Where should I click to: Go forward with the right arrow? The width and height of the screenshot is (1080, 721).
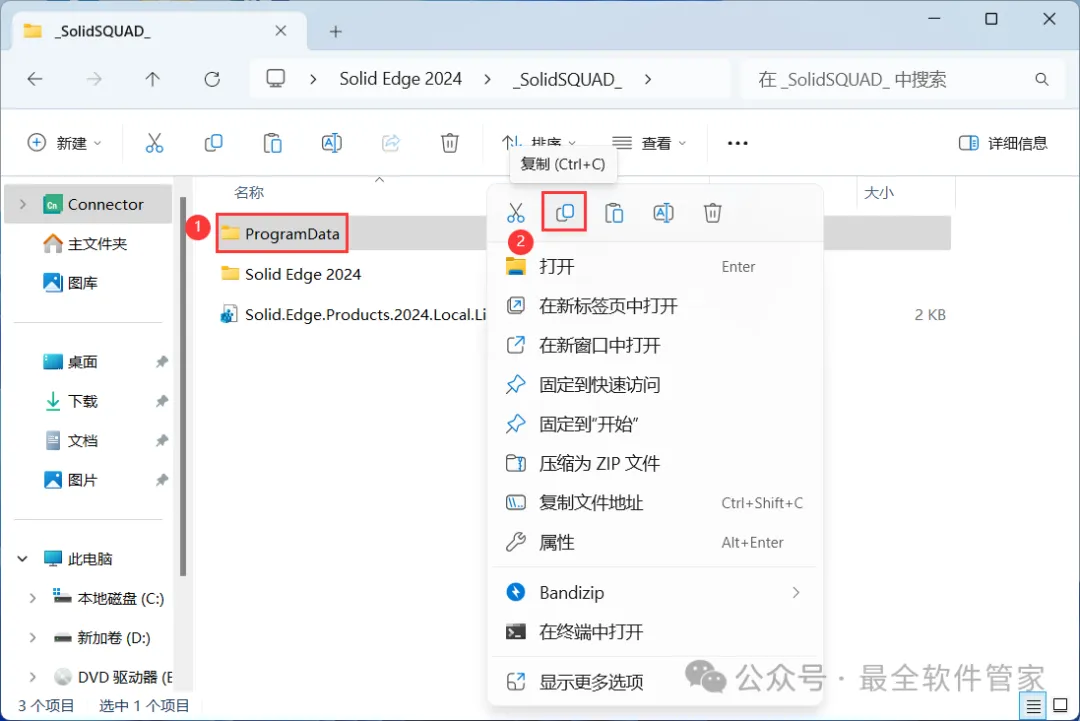point(94,79)
